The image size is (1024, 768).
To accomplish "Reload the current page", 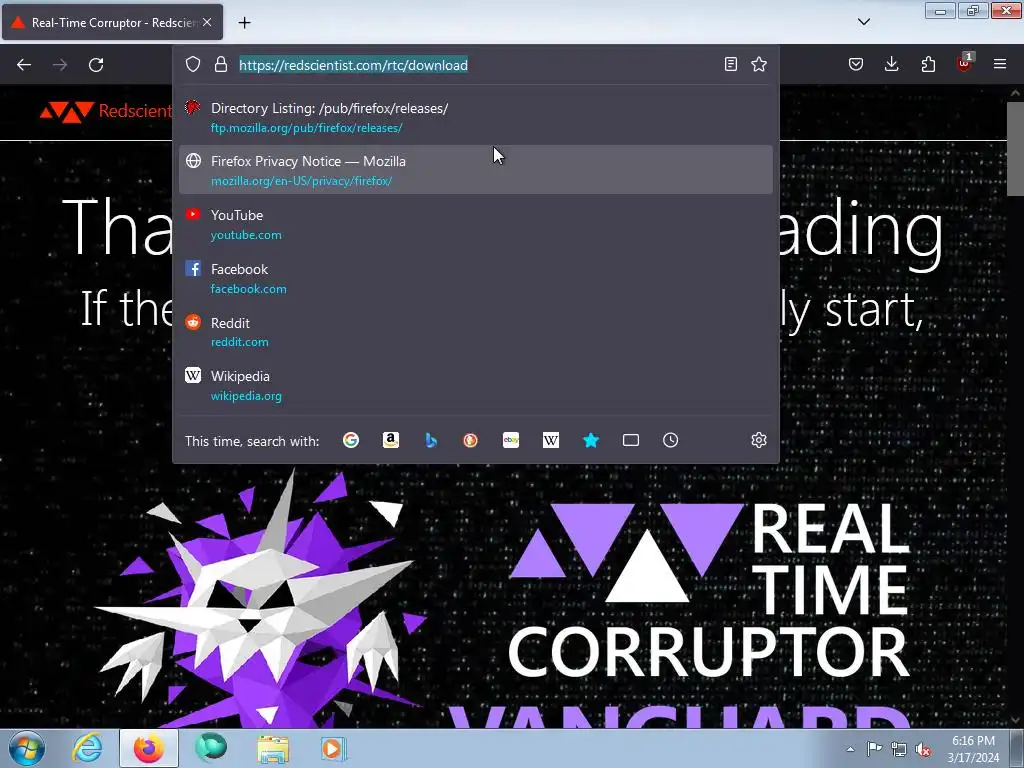I will tap(96, 65).
